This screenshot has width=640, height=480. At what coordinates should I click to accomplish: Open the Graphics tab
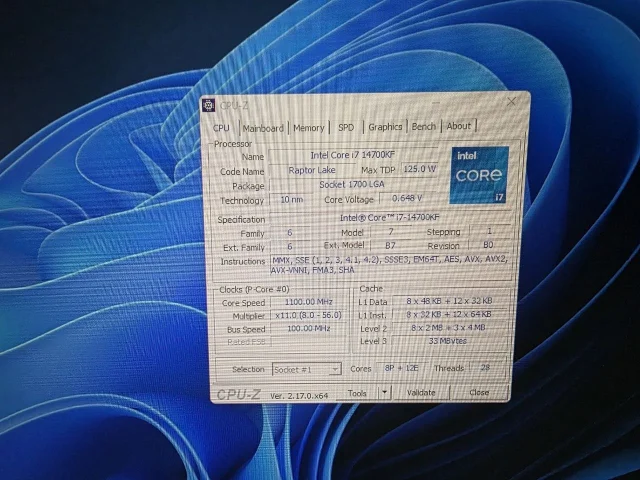click(x=385, y=127)
